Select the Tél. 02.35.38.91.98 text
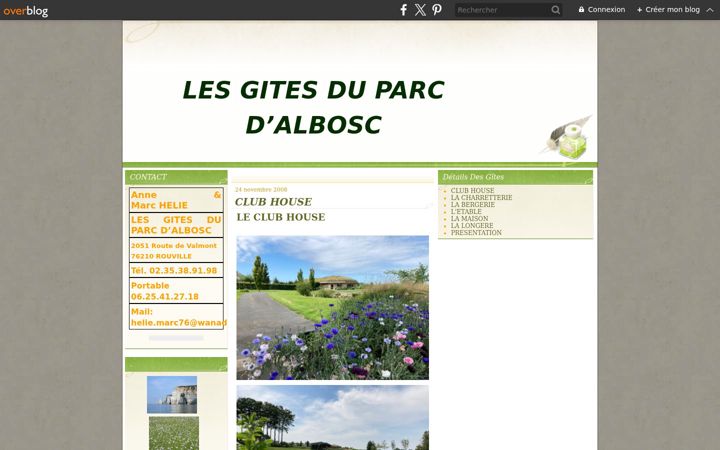 point(174,270)
